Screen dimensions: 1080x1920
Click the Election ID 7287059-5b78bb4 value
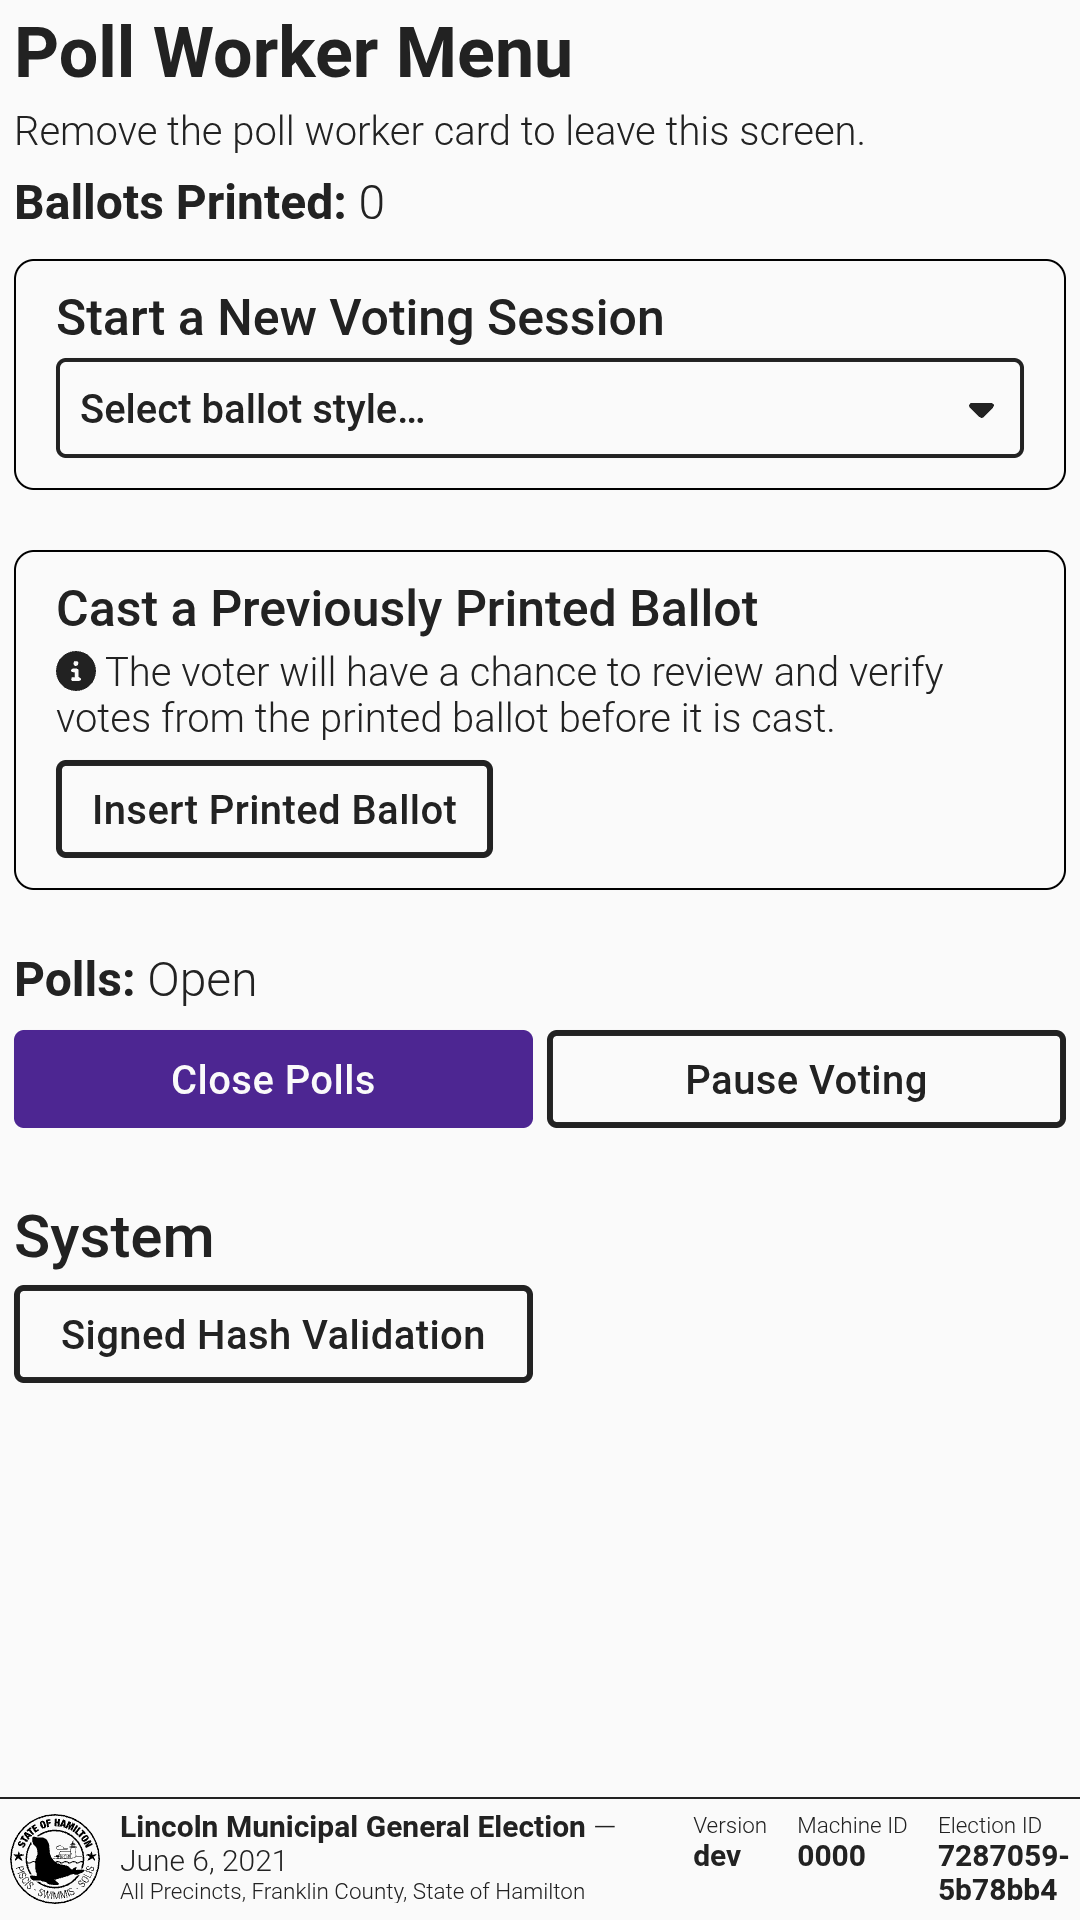tap(1002, 1873)
